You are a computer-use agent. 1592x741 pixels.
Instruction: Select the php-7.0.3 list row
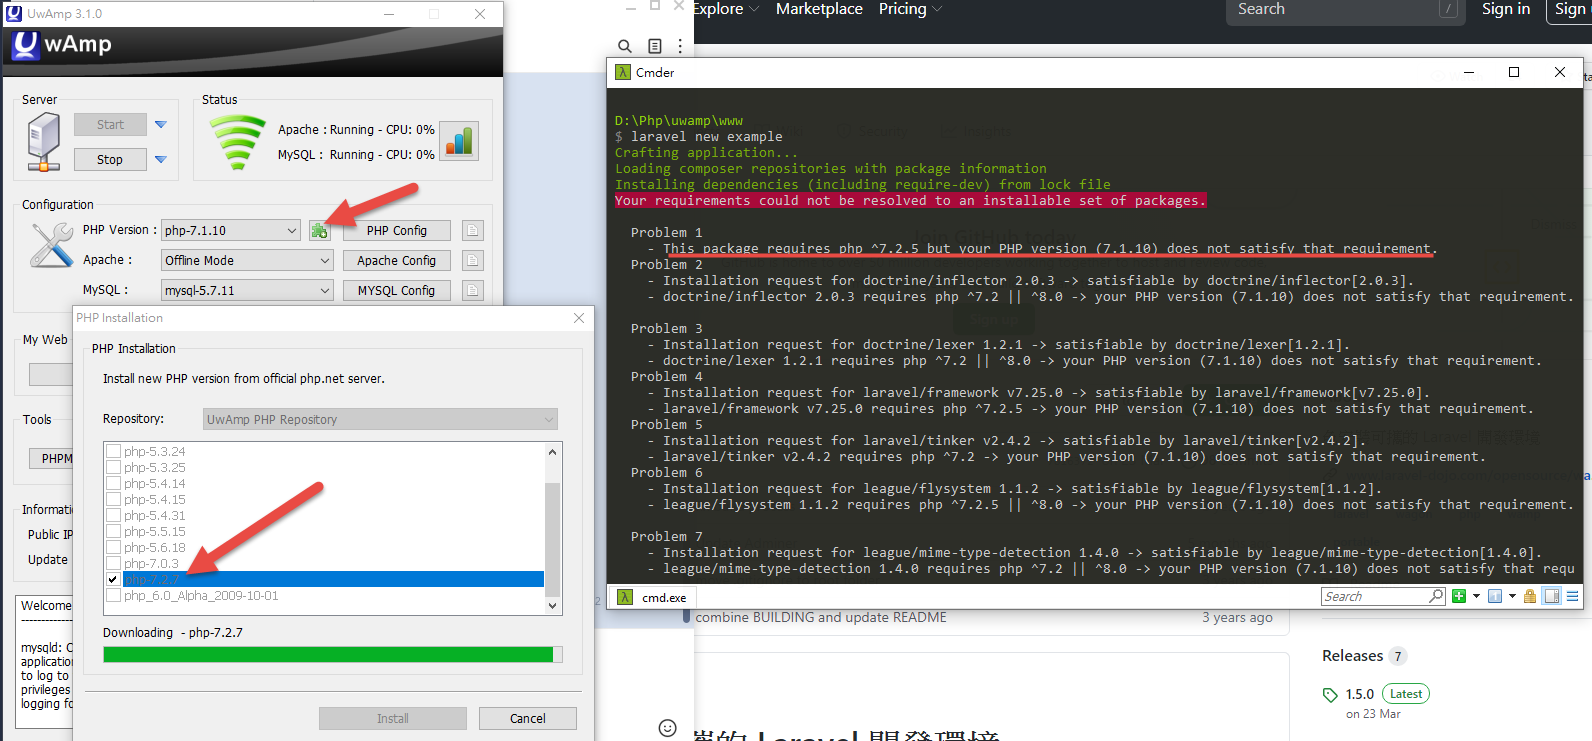(324, 564)
